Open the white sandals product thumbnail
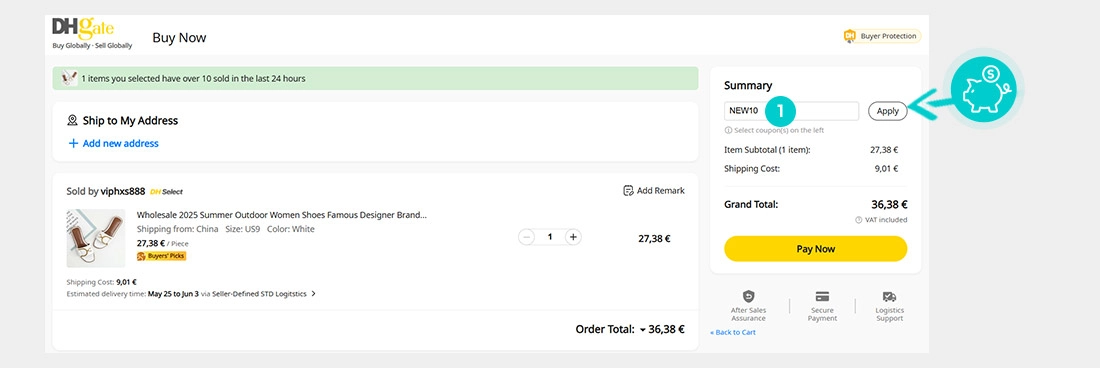This screenshot has height=368, width=1100. point(95,238)
